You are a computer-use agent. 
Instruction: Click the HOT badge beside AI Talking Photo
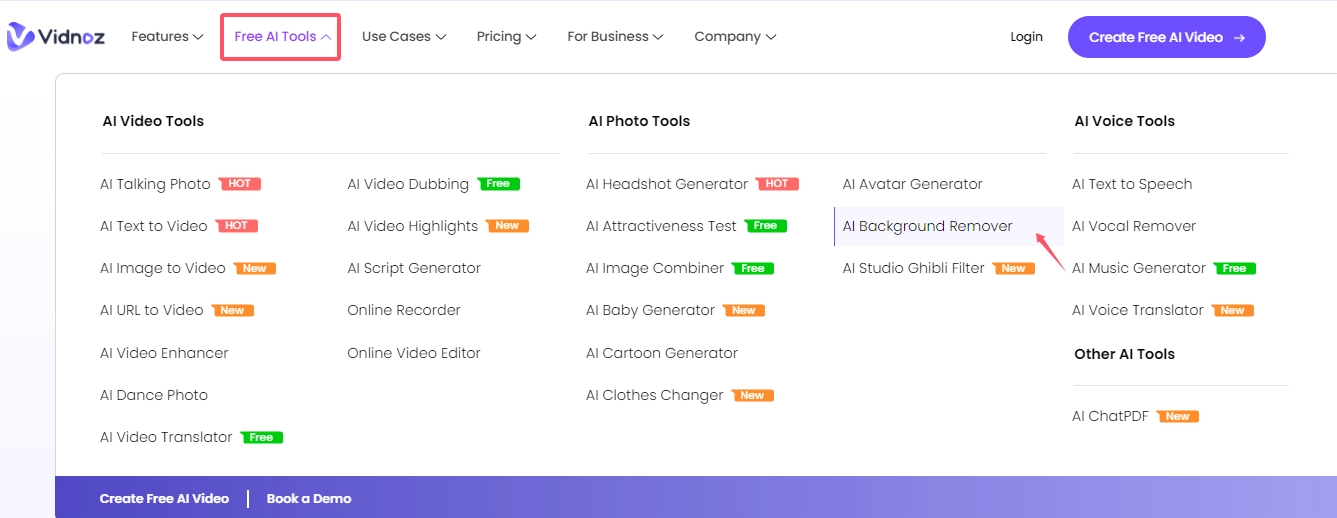tap(240, 184)
